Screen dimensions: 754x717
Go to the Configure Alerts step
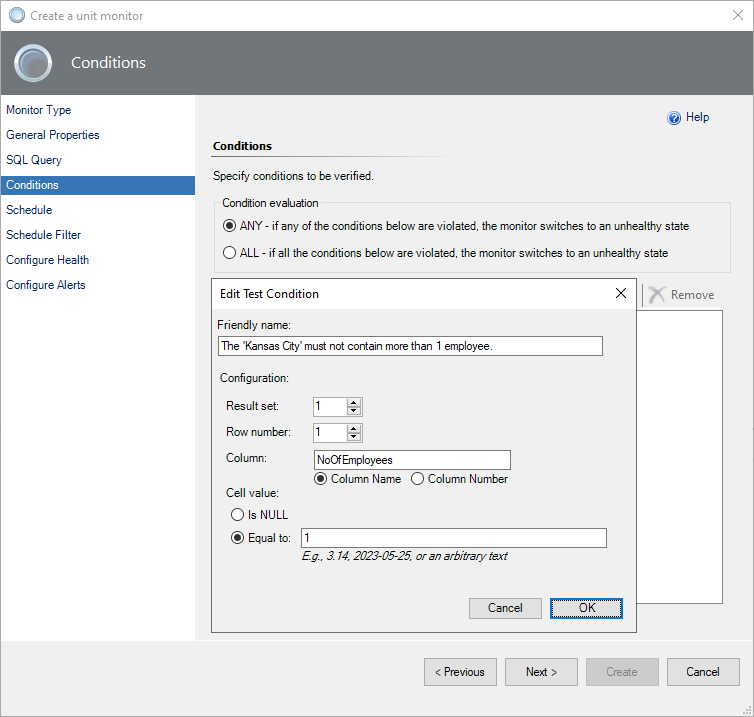pos(46,285)
